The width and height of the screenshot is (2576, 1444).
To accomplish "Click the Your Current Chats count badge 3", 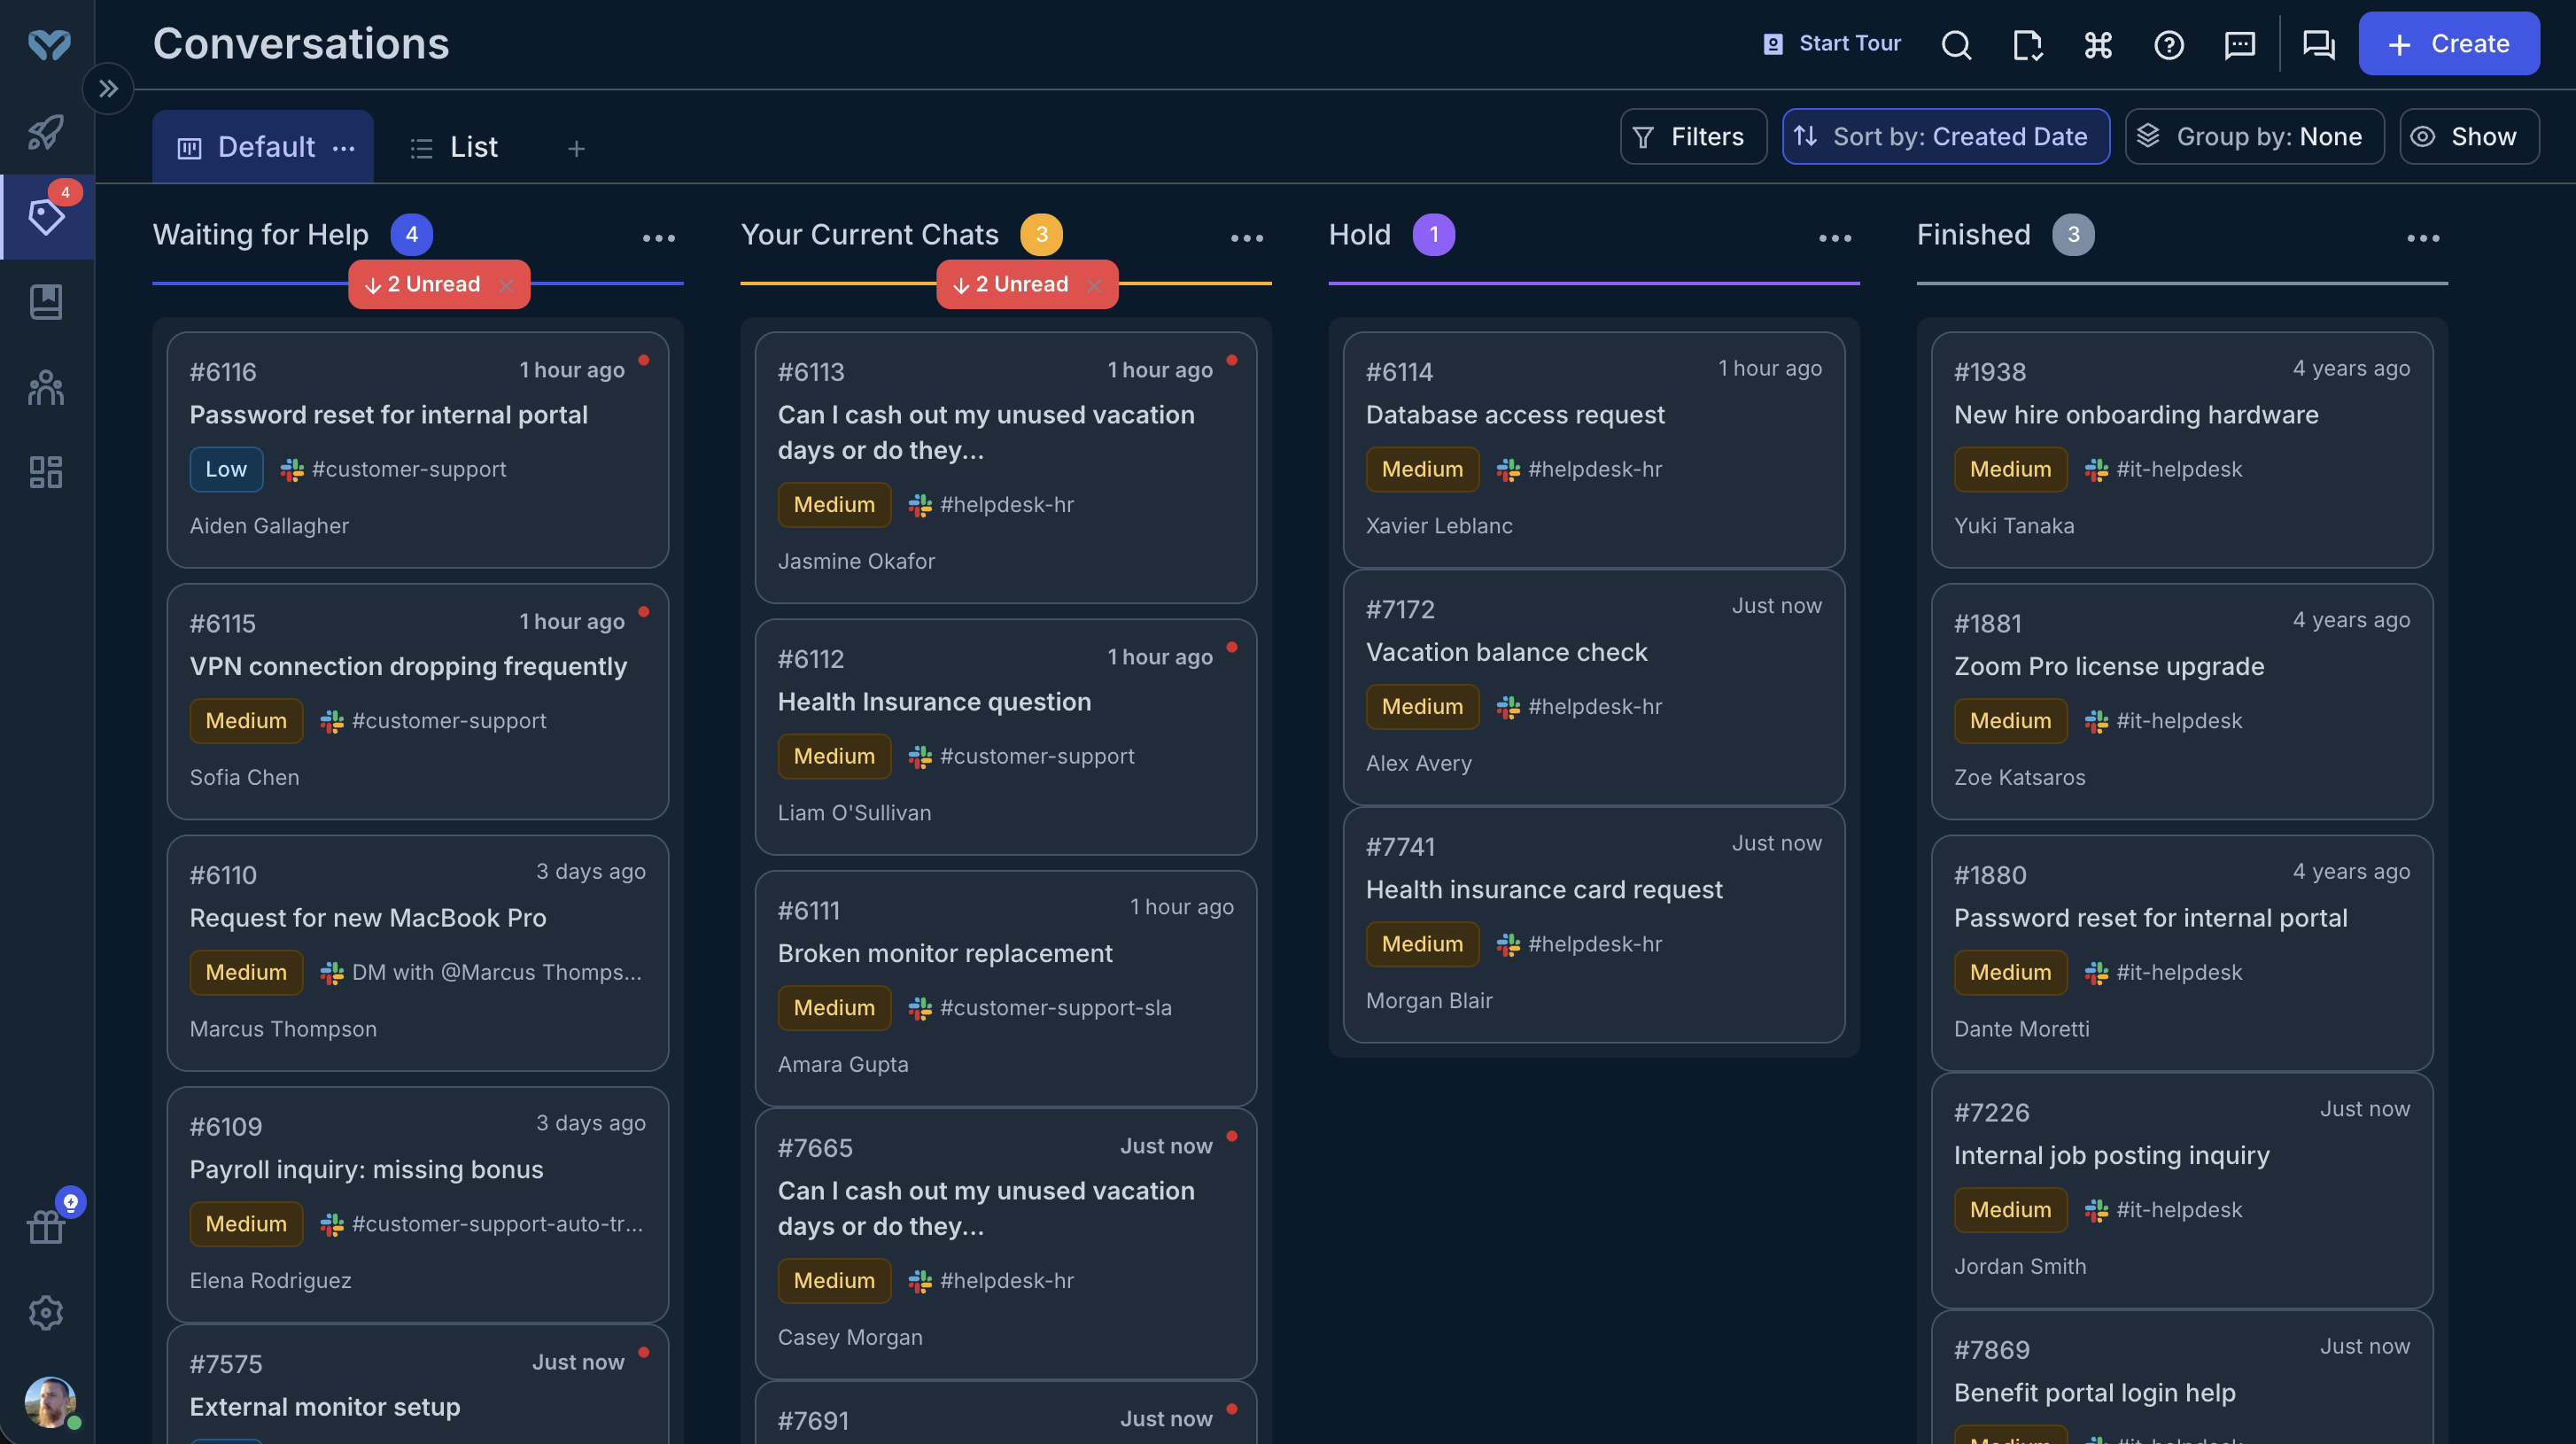I will coord(1041,234).
